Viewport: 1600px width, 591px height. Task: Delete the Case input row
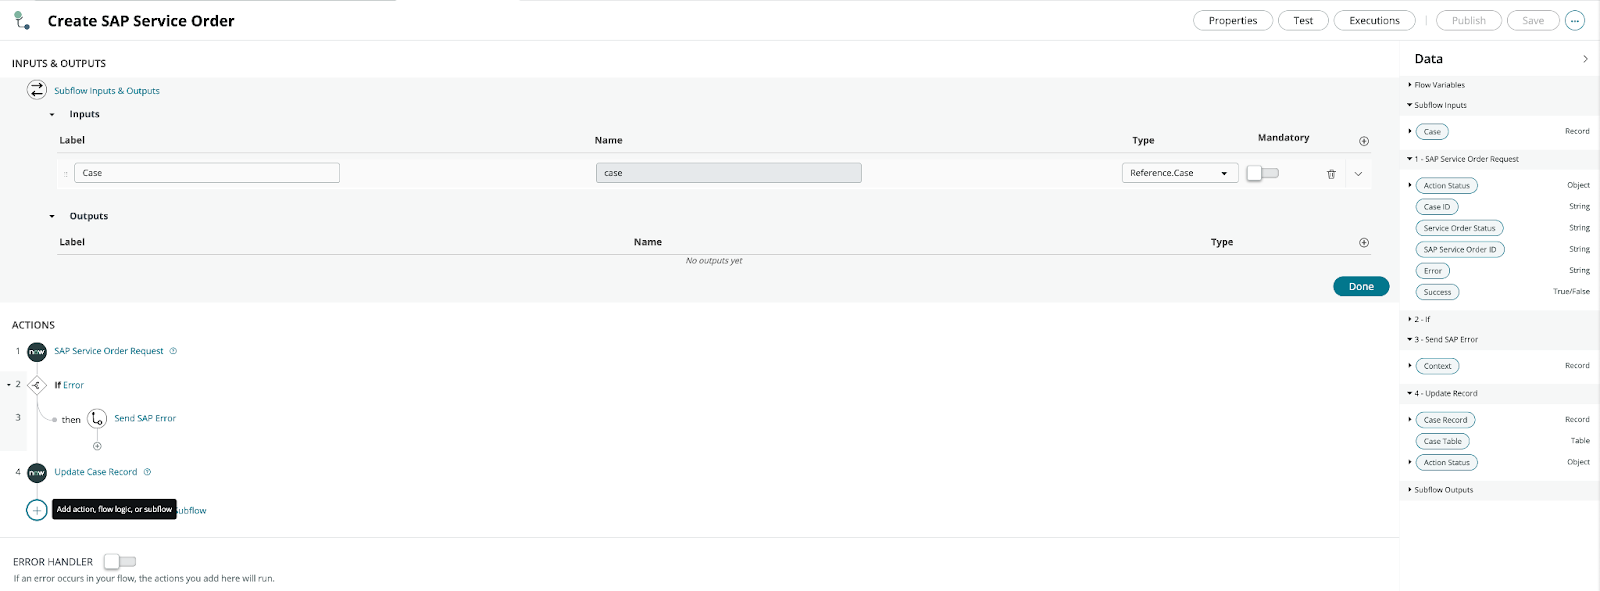(x=1331, y=174)
